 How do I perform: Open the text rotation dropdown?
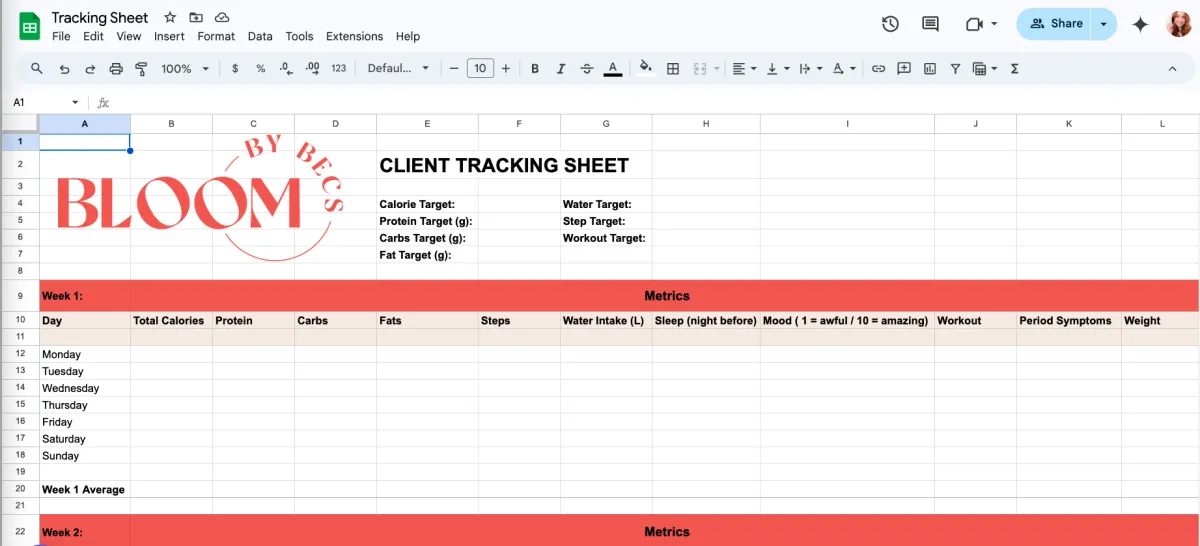(x=845, y=69)
